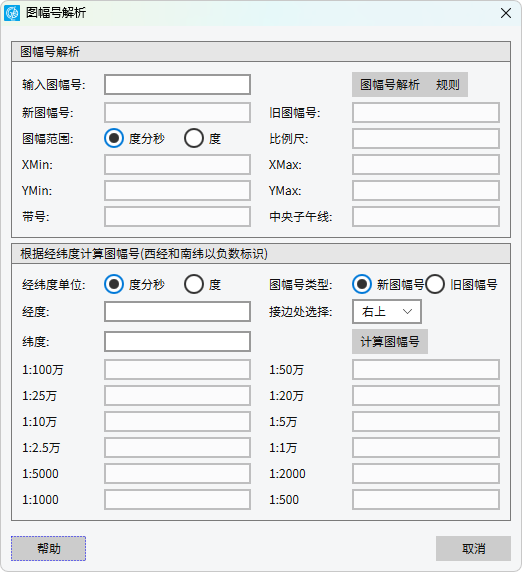Click the 中央子午线 output field
522x572 pixels.
426,217
